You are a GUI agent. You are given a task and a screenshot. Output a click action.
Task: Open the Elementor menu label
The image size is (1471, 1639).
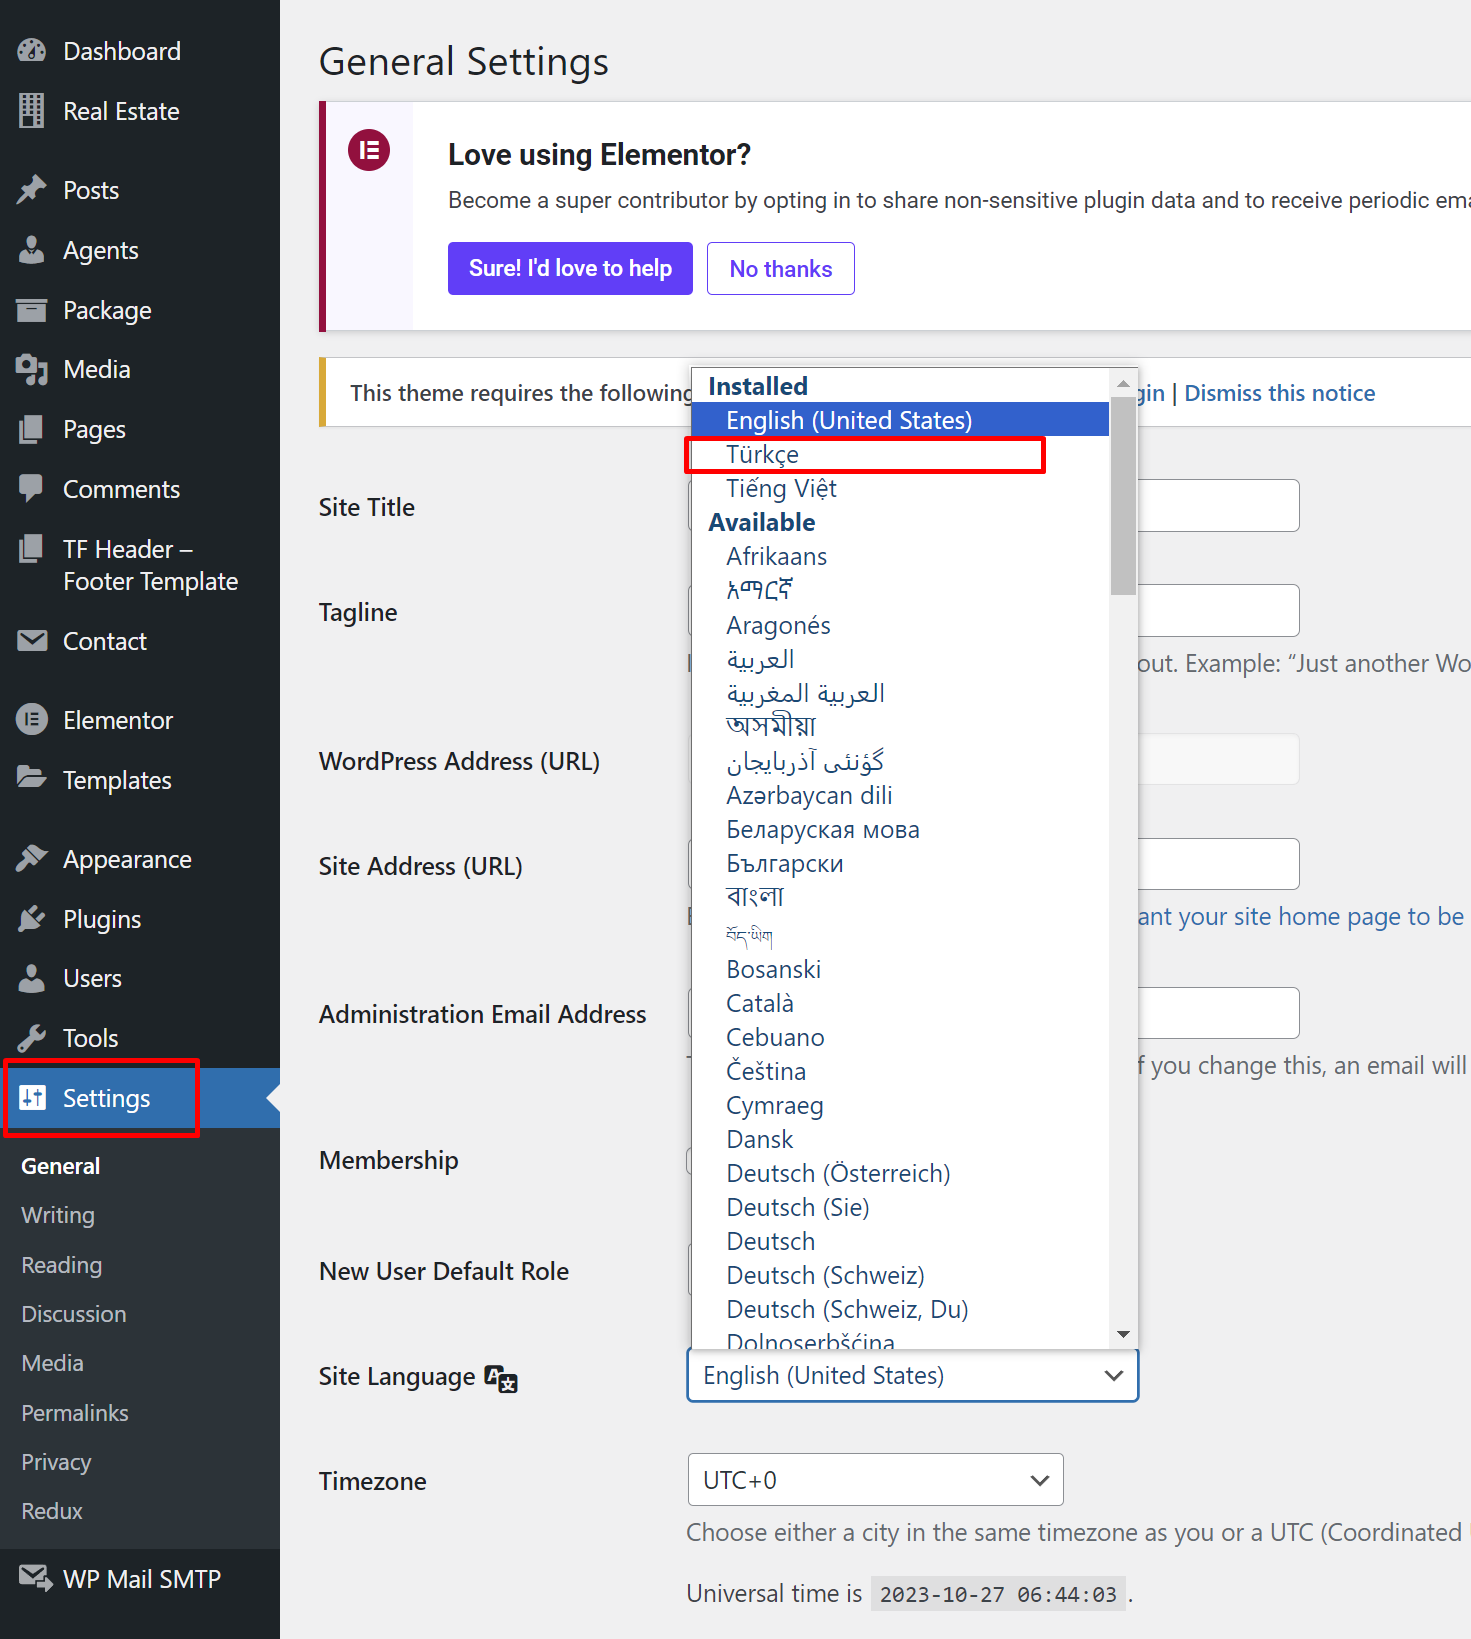coord(118,720)
